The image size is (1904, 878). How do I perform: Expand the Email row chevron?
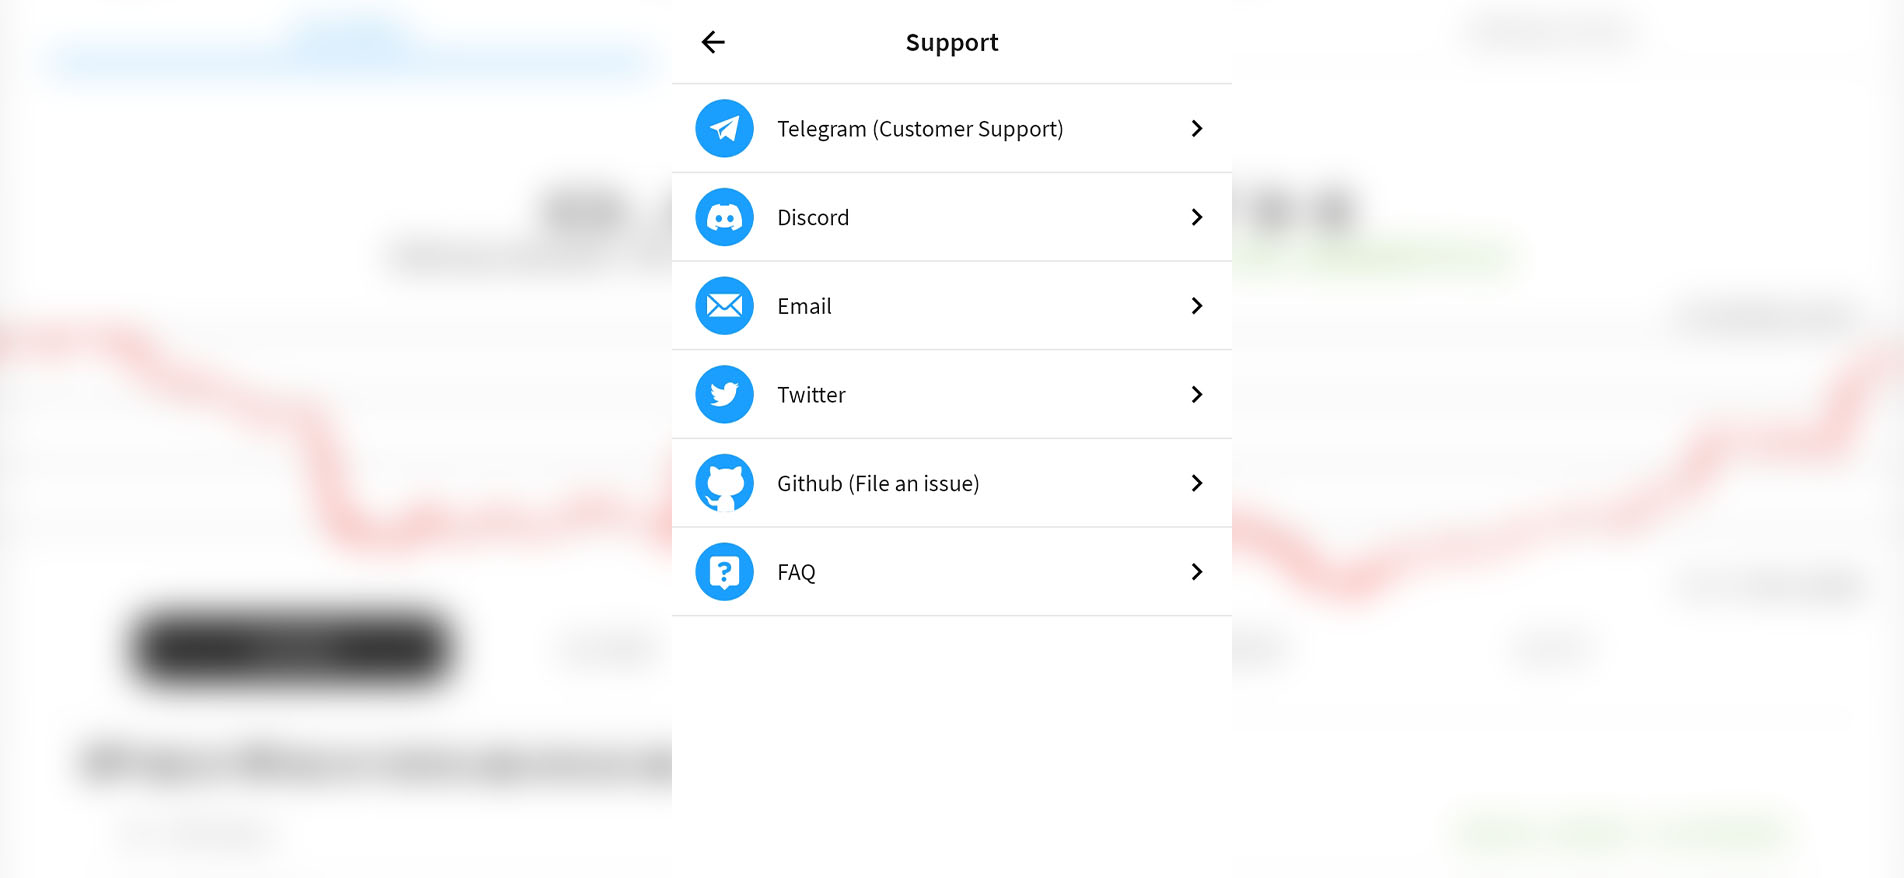(x=1197, y=306)
